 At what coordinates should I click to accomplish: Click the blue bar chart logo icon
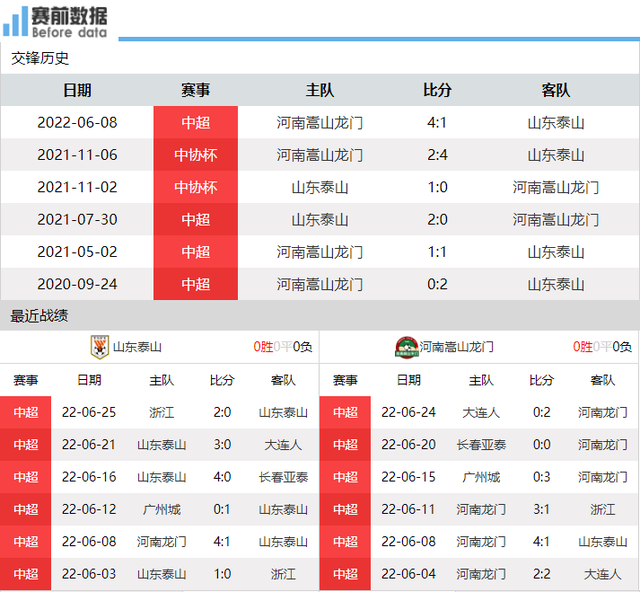(15, 21)
